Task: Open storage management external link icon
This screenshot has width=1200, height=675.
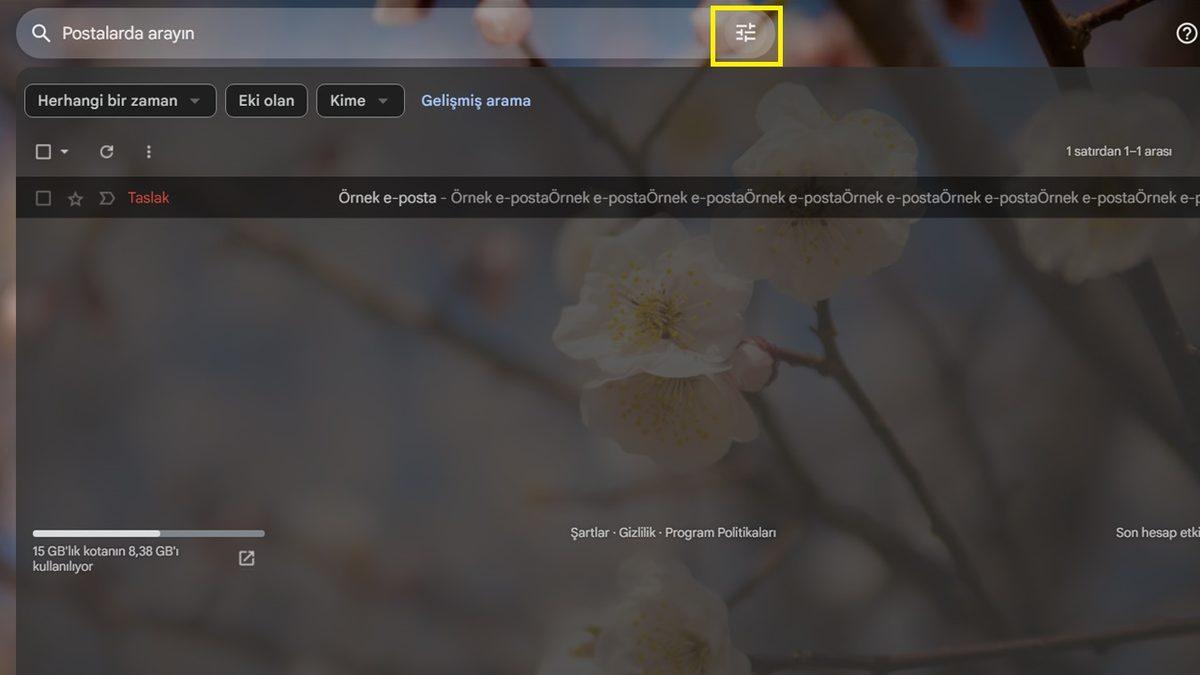Action: tap(247, 558)
